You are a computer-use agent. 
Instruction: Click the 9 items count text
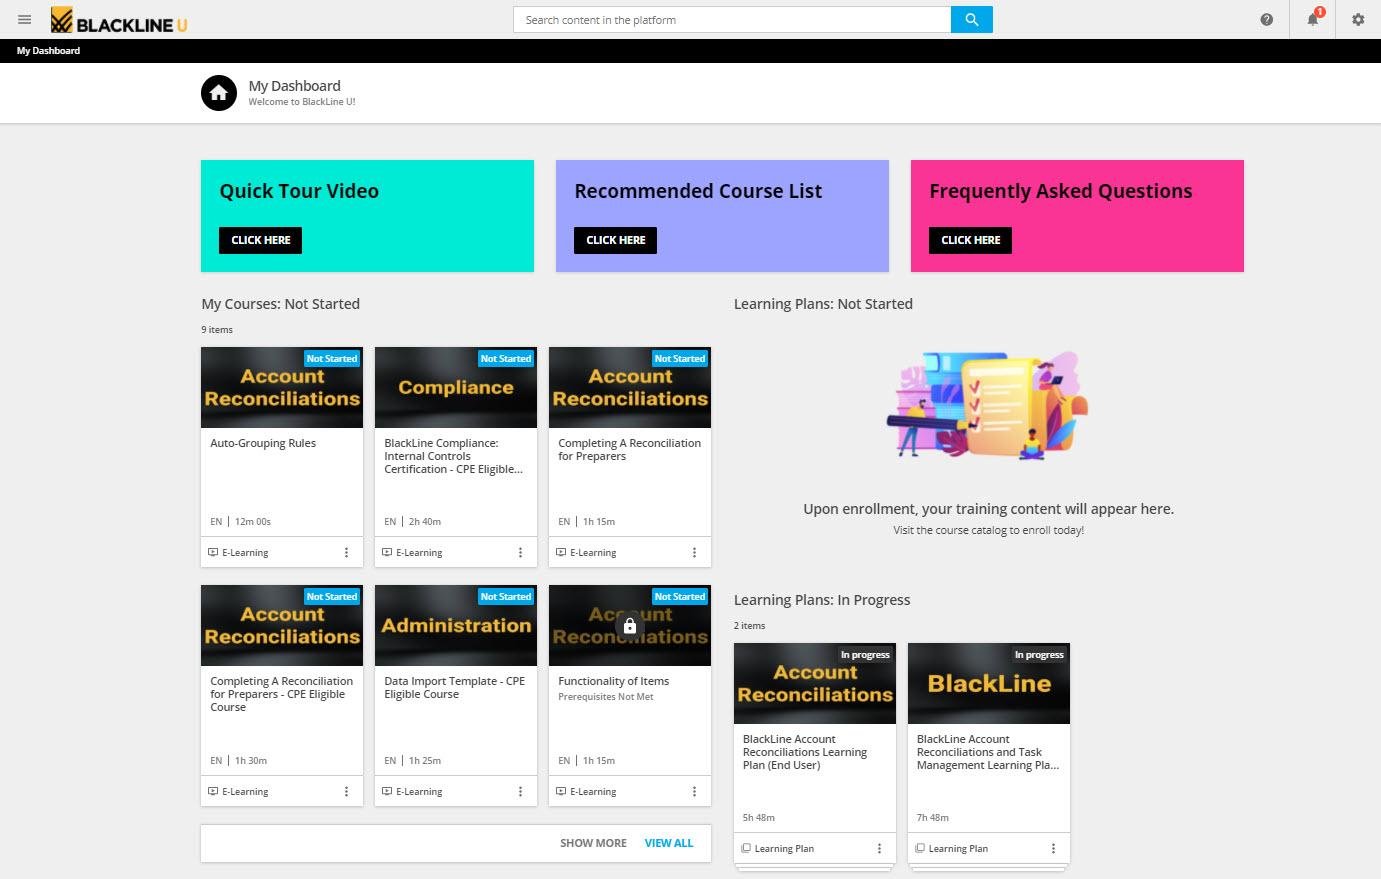click(x=217, y=330)
